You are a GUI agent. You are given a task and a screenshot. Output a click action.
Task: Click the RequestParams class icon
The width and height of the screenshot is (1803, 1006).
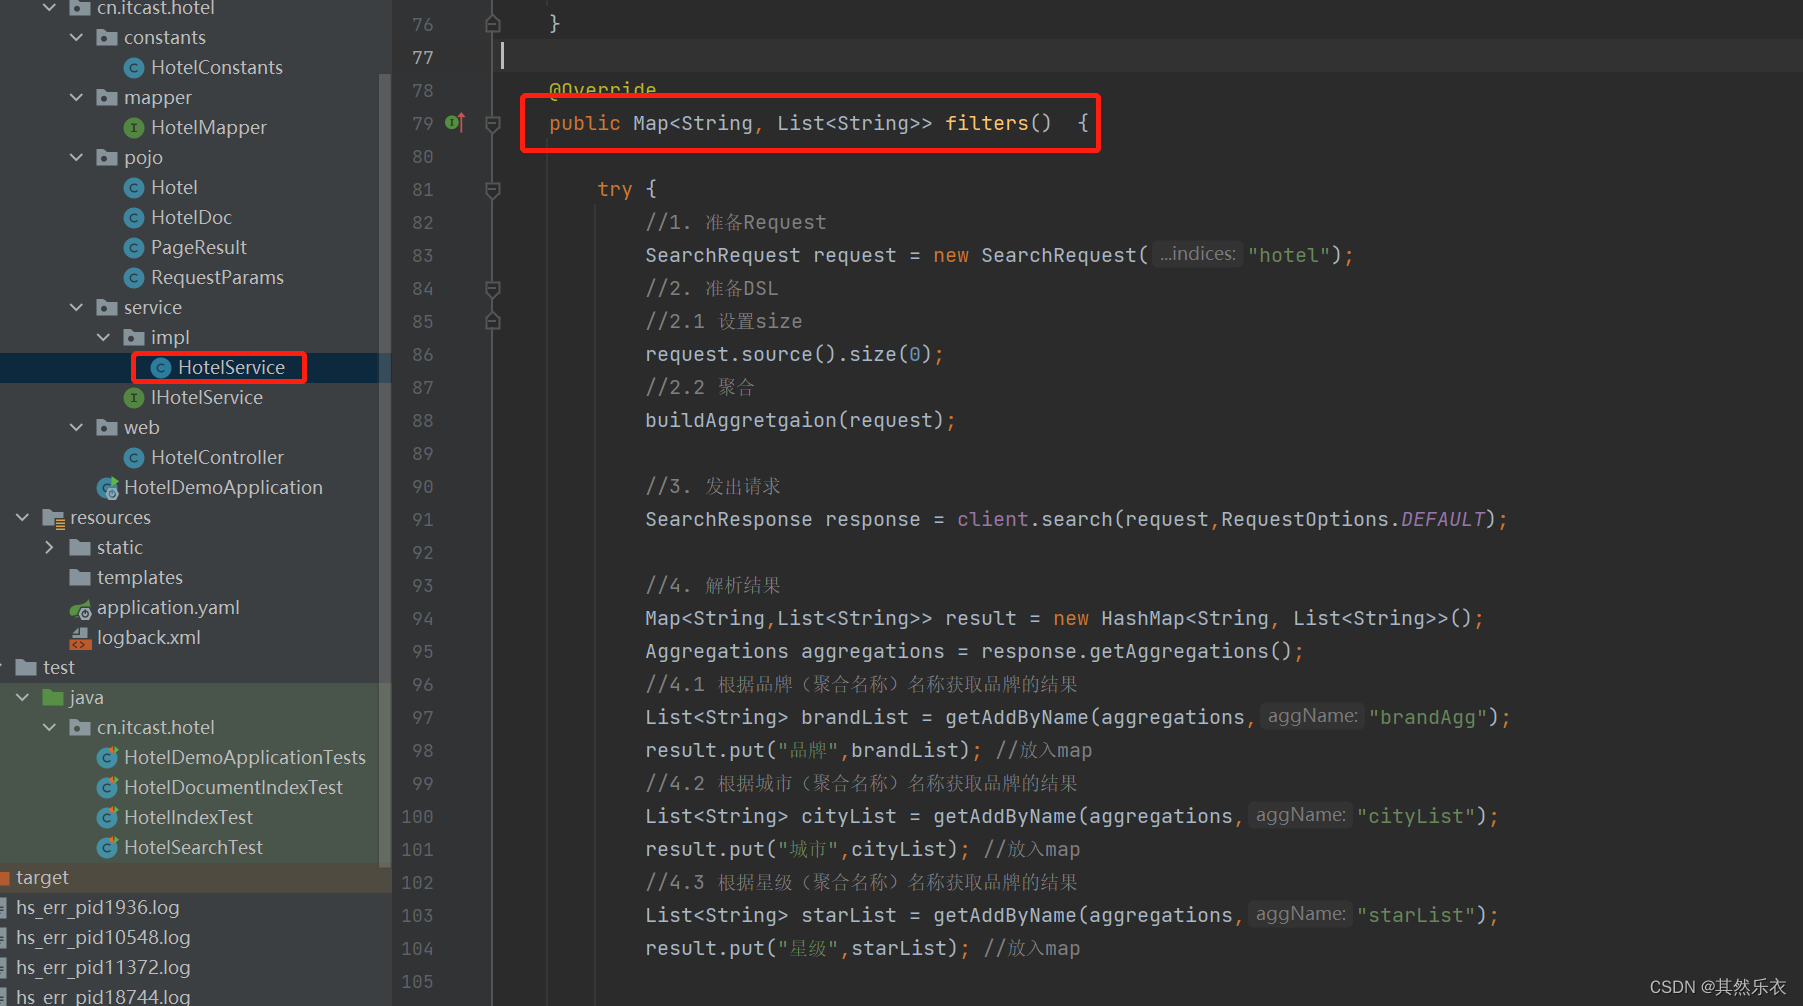135,277
